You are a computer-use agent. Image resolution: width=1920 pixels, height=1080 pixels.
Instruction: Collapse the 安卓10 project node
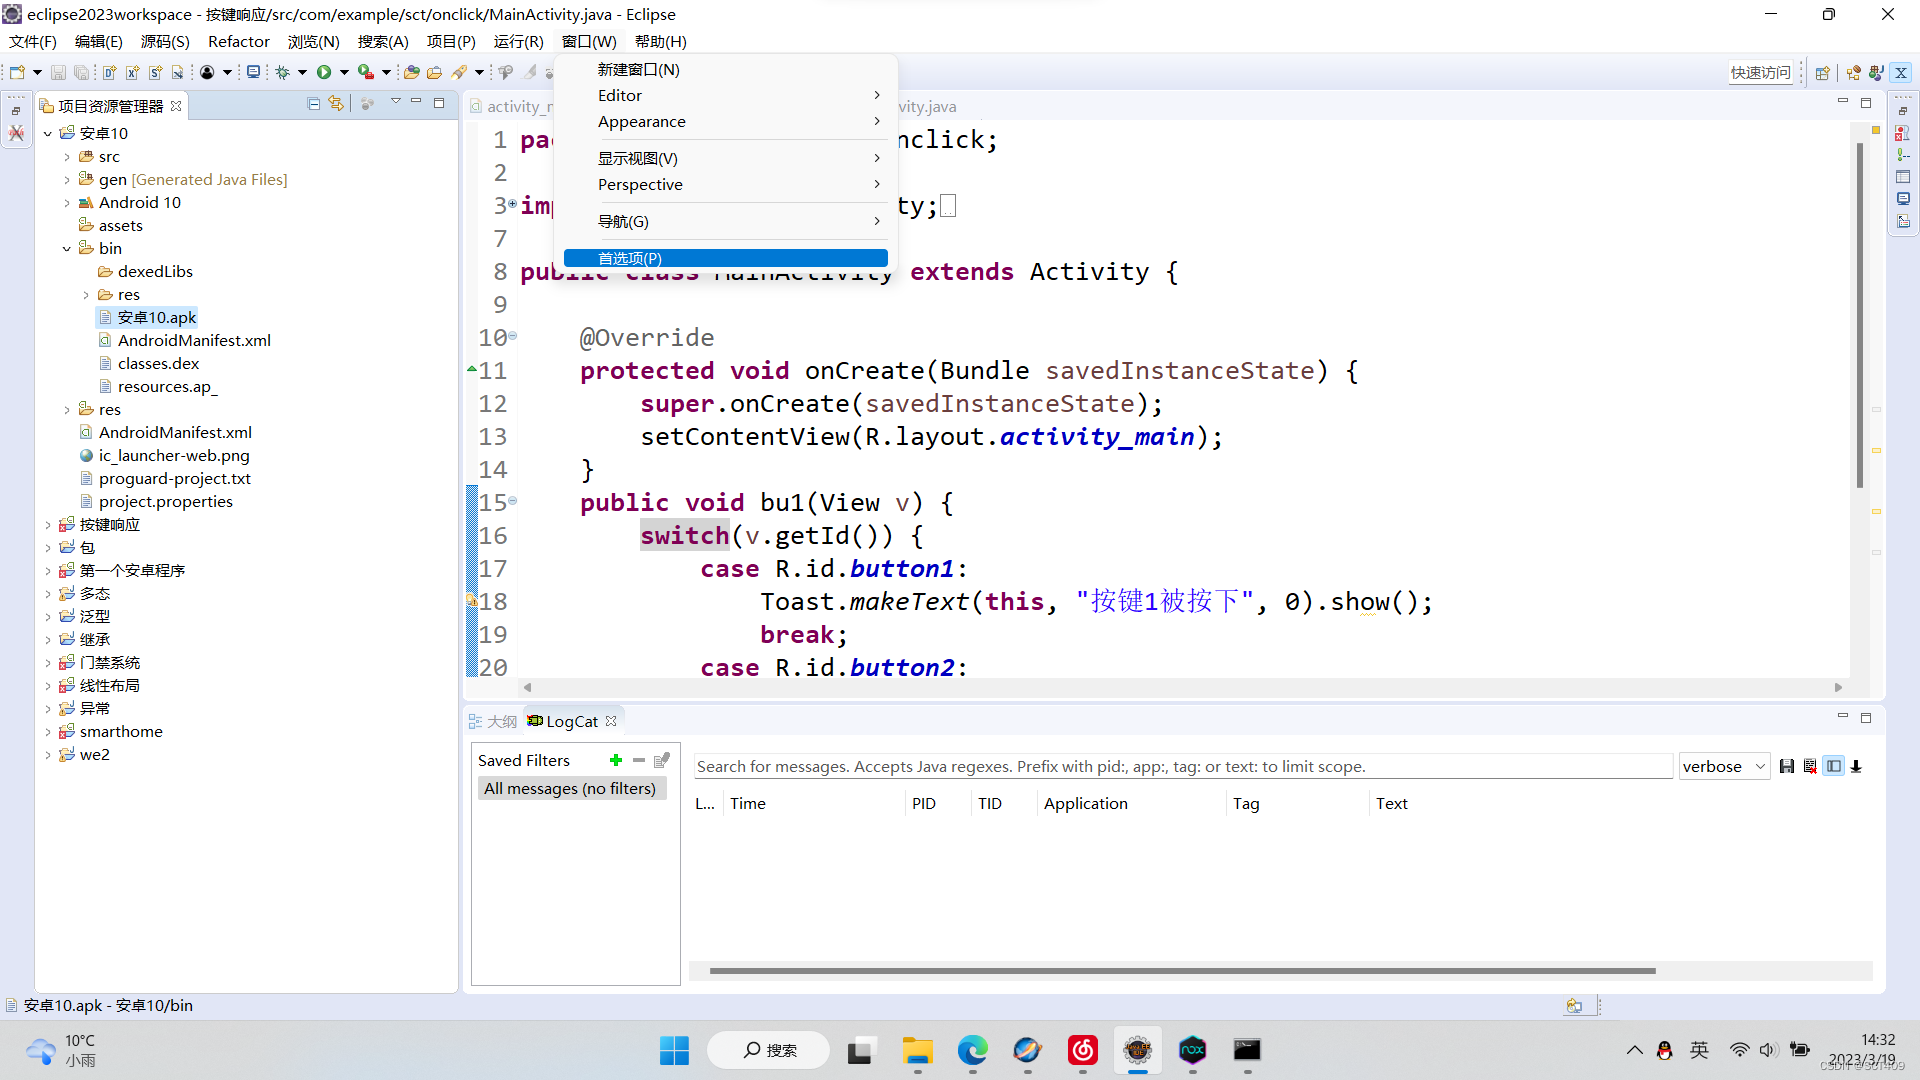click(x=47, y=134)
